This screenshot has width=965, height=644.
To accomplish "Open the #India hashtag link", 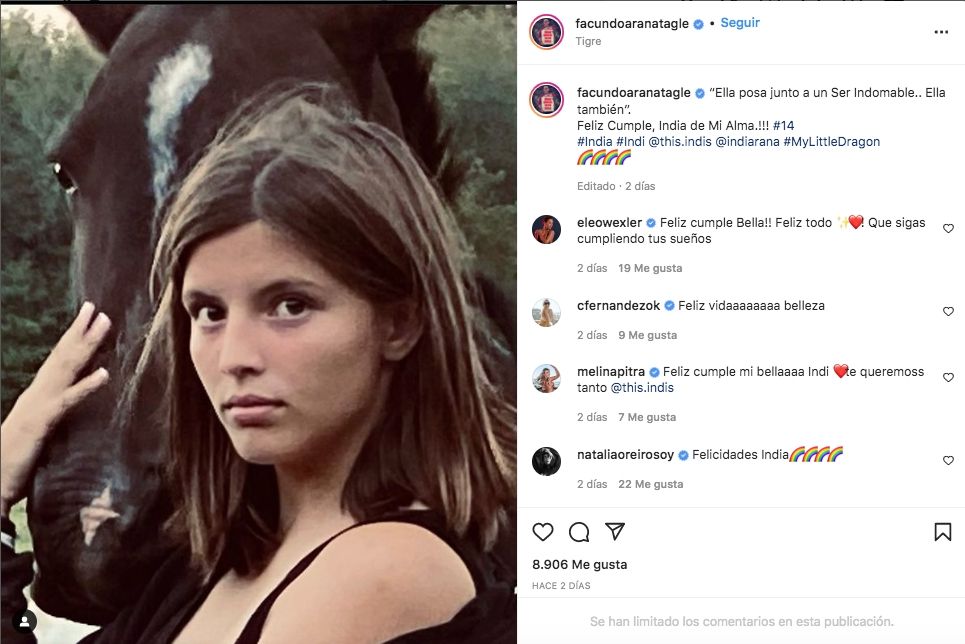I will coord(597,142).
